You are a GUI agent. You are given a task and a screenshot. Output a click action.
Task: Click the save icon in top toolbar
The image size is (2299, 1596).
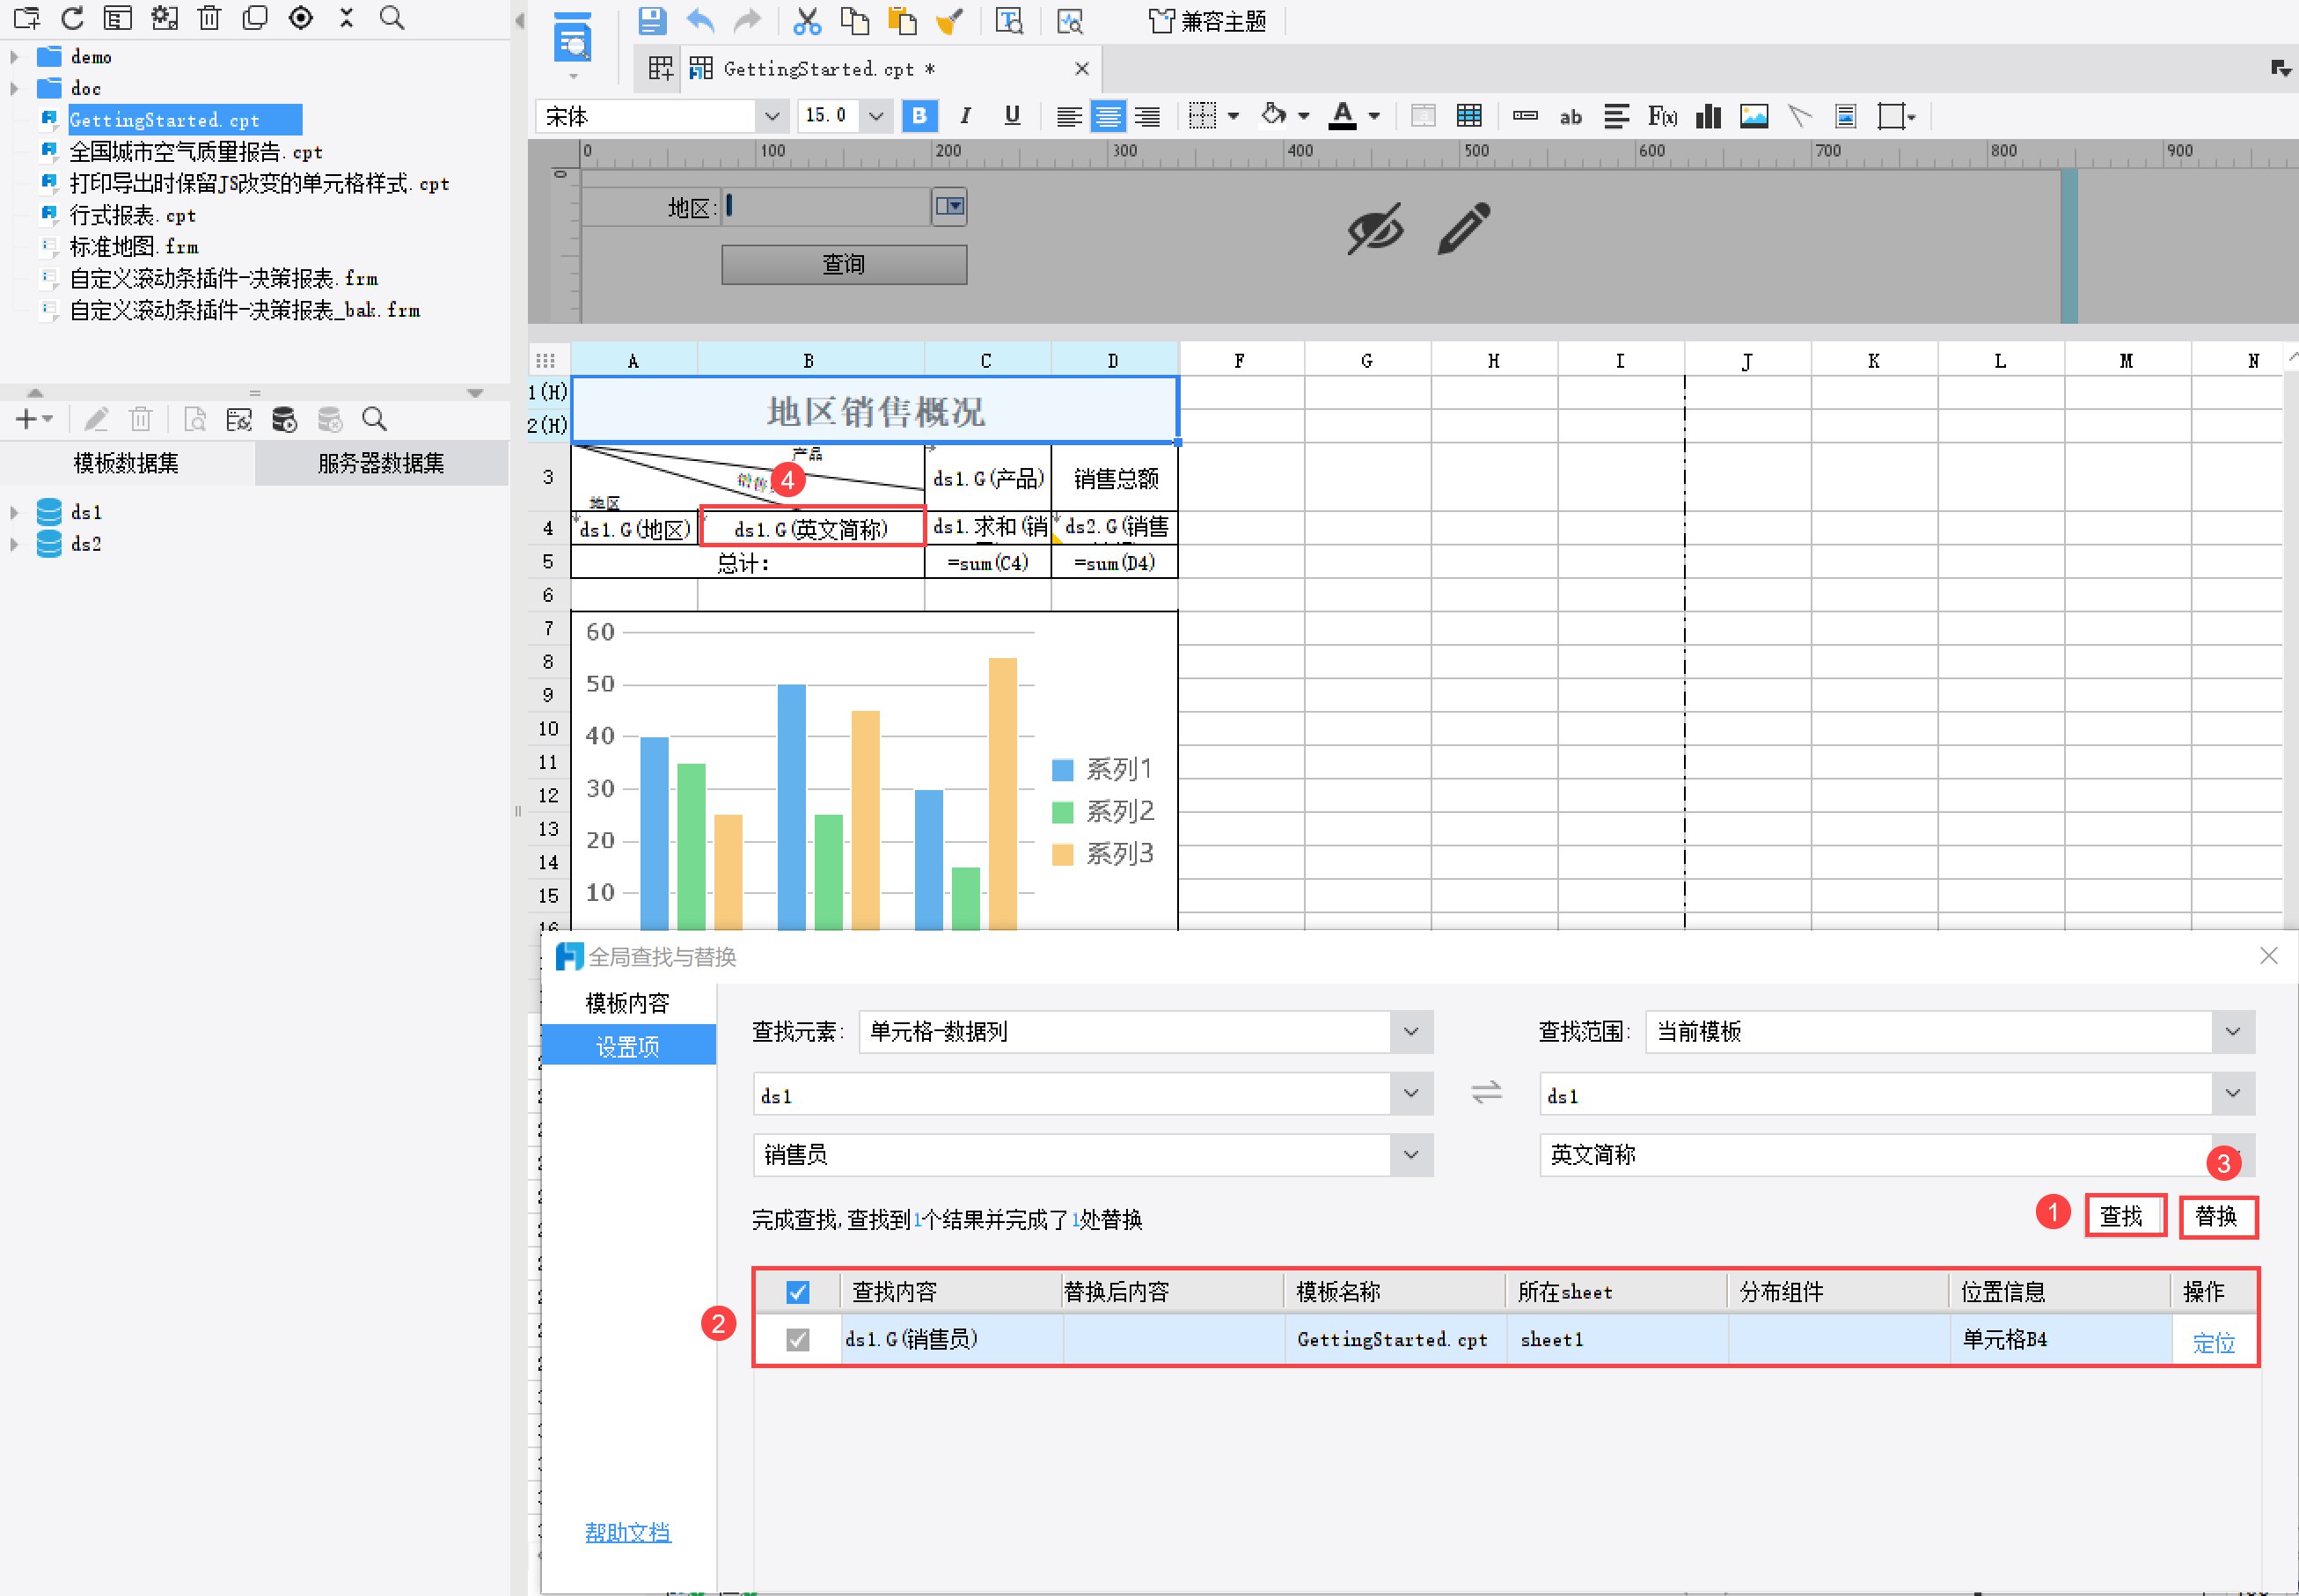[x=652, y=20]
